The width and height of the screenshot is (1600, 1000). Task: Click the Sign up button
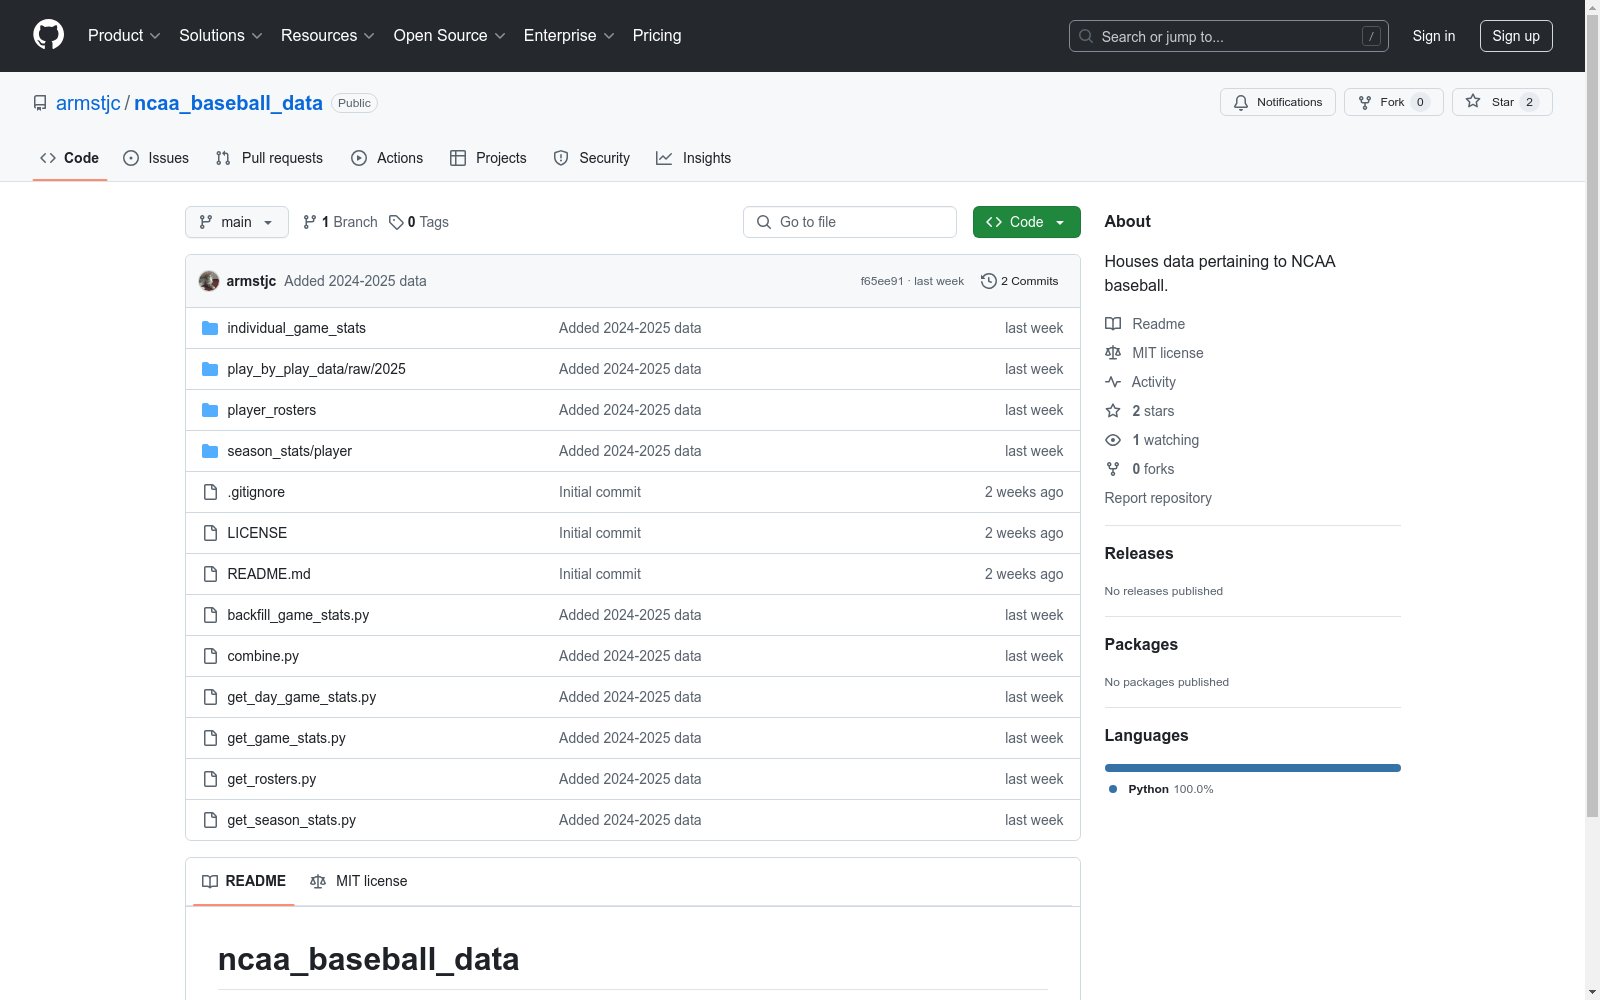pyautogui.click(x=1516, y=36)
